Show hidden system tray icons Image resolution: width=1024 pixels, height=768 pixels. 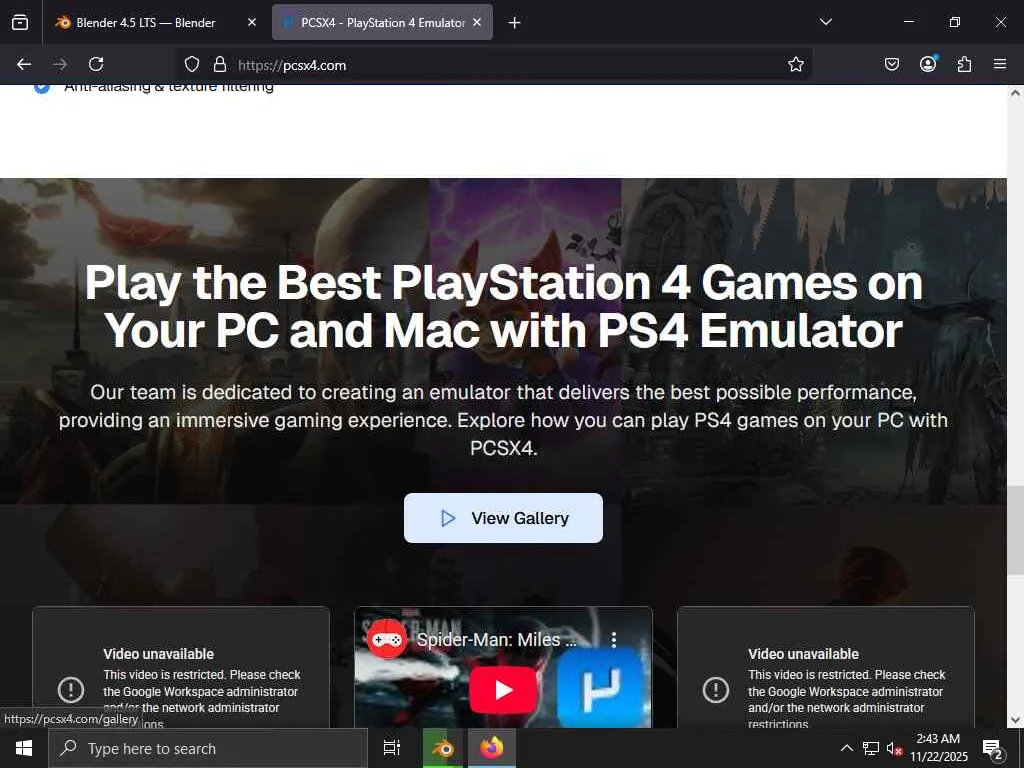coord(846,748)
